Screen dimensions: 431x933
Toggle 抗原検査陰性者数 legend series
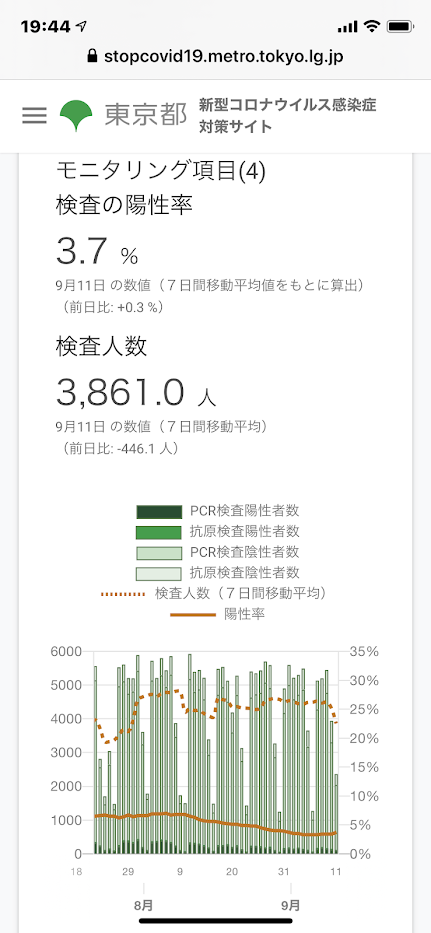tap(218, 573)
